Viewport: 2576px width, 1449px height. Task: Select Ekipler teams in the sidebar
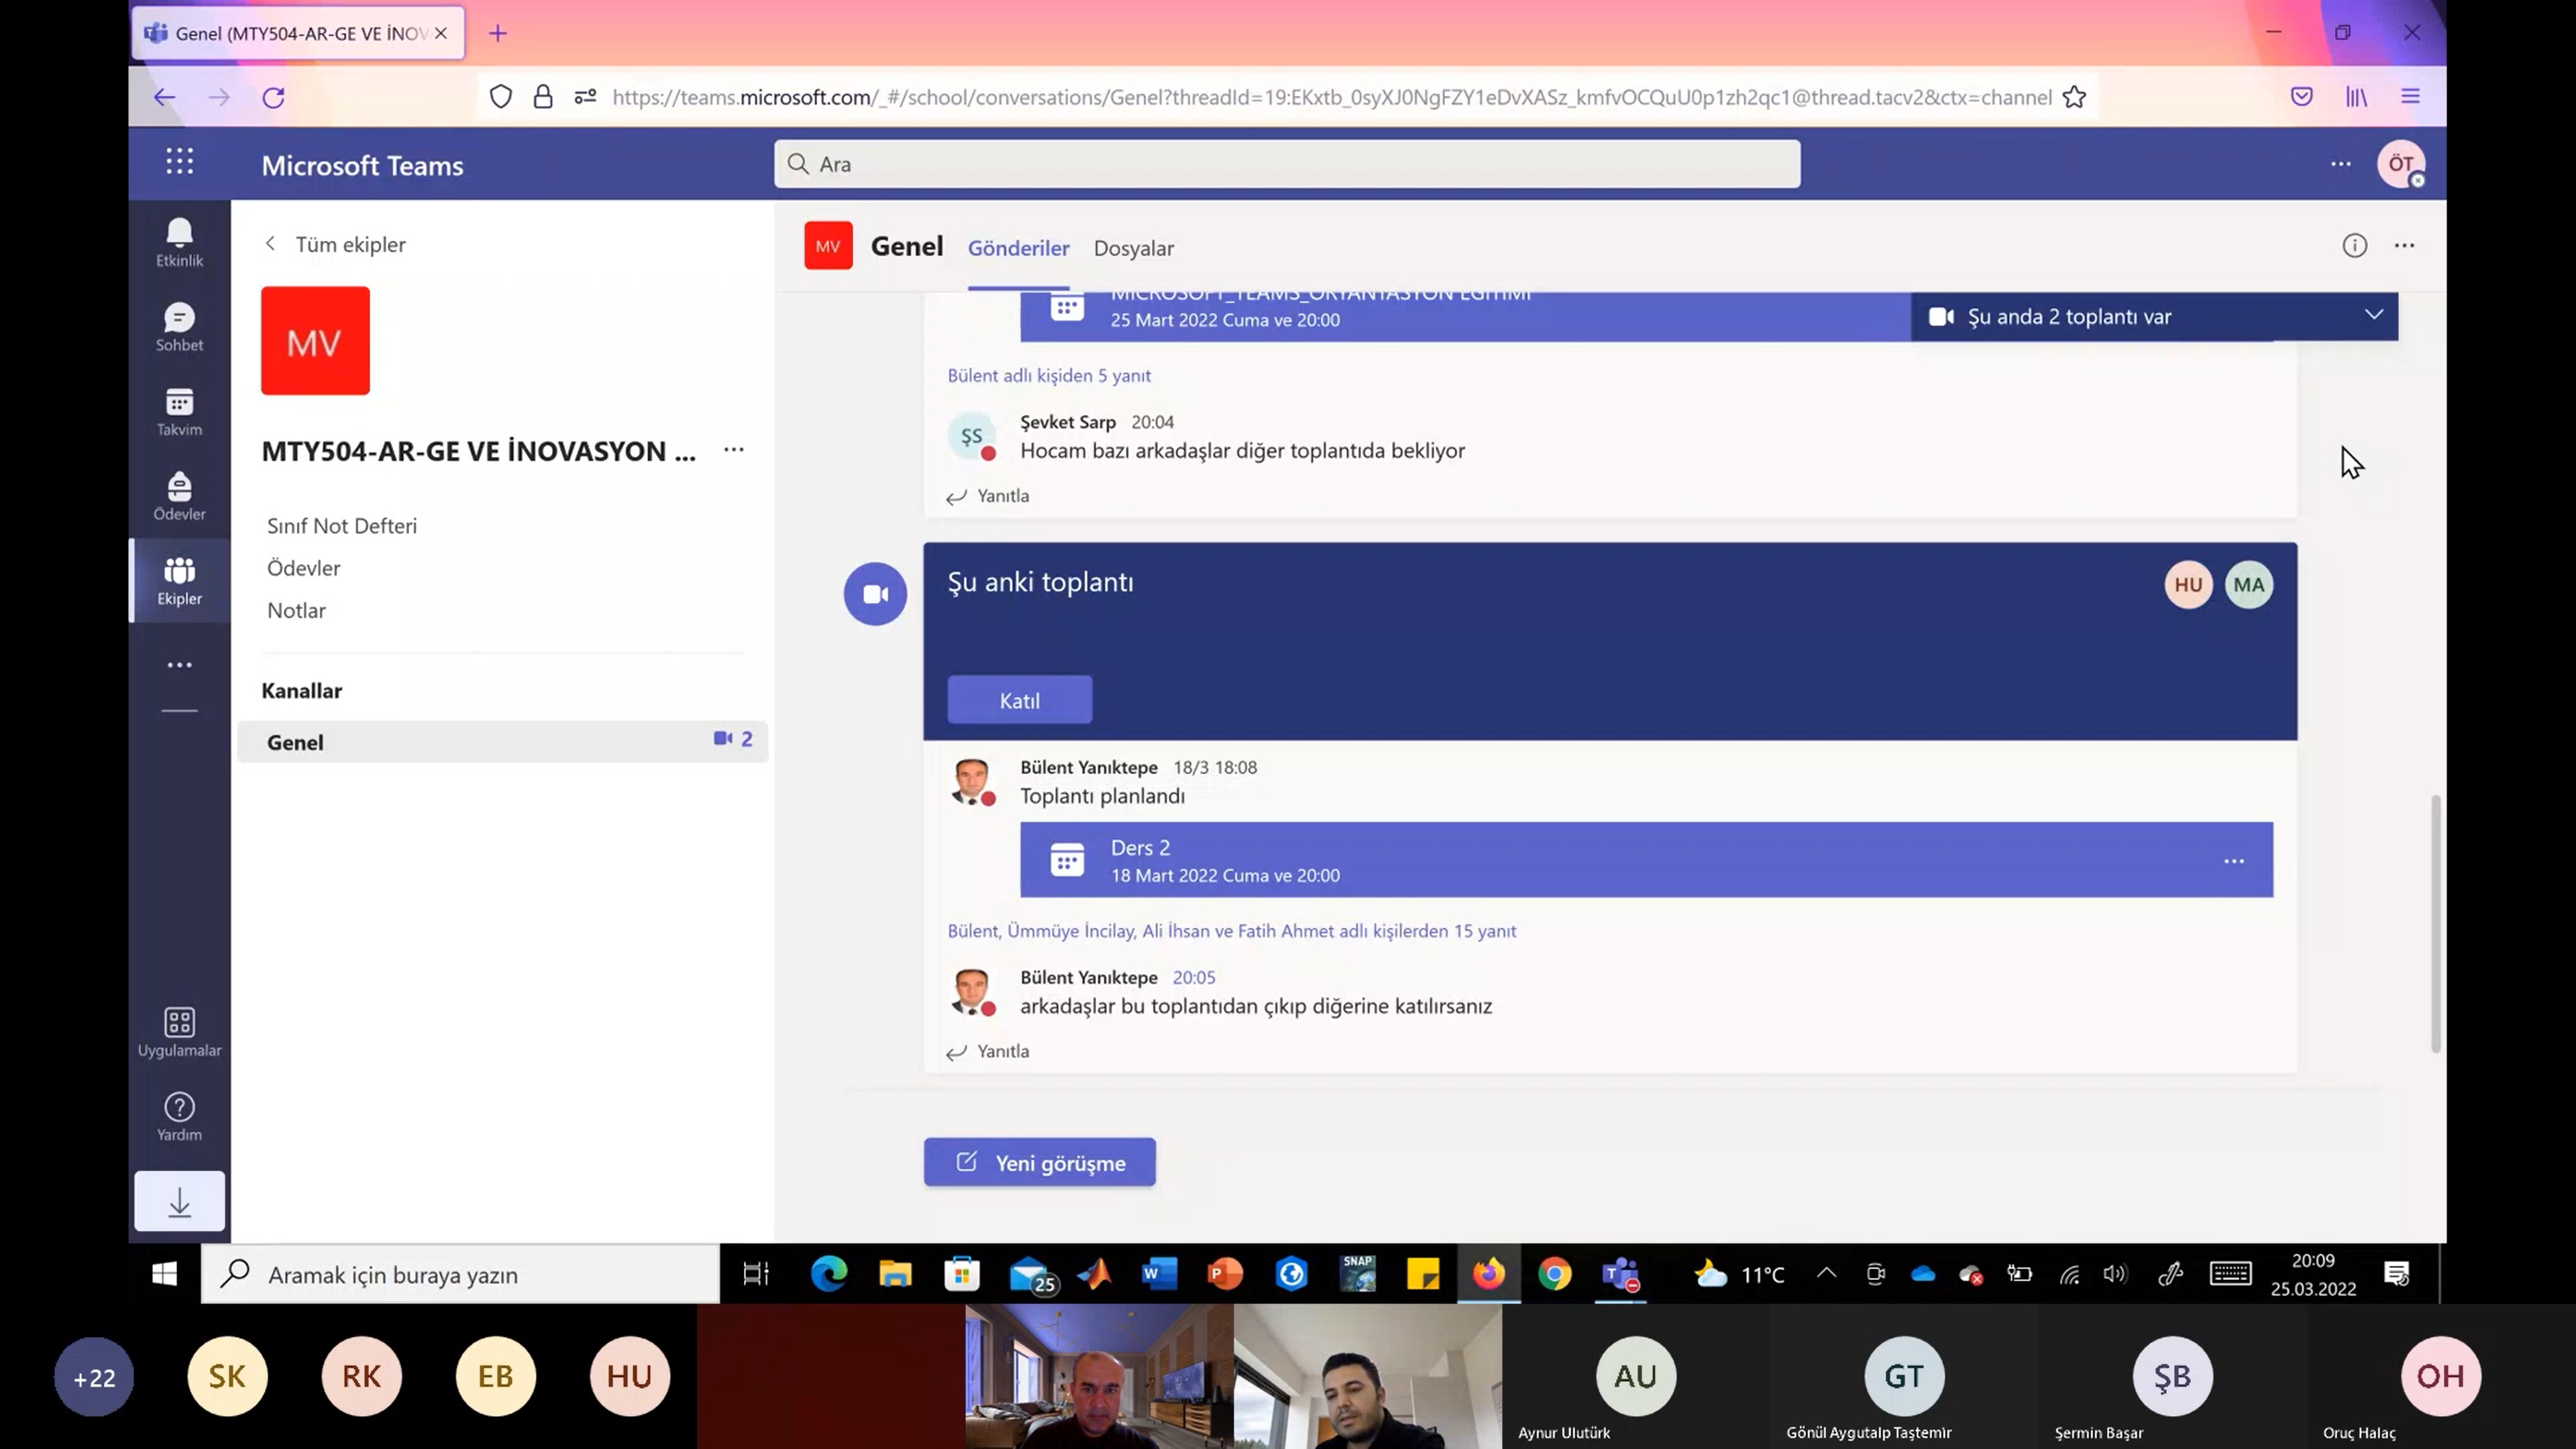(179, 581)
